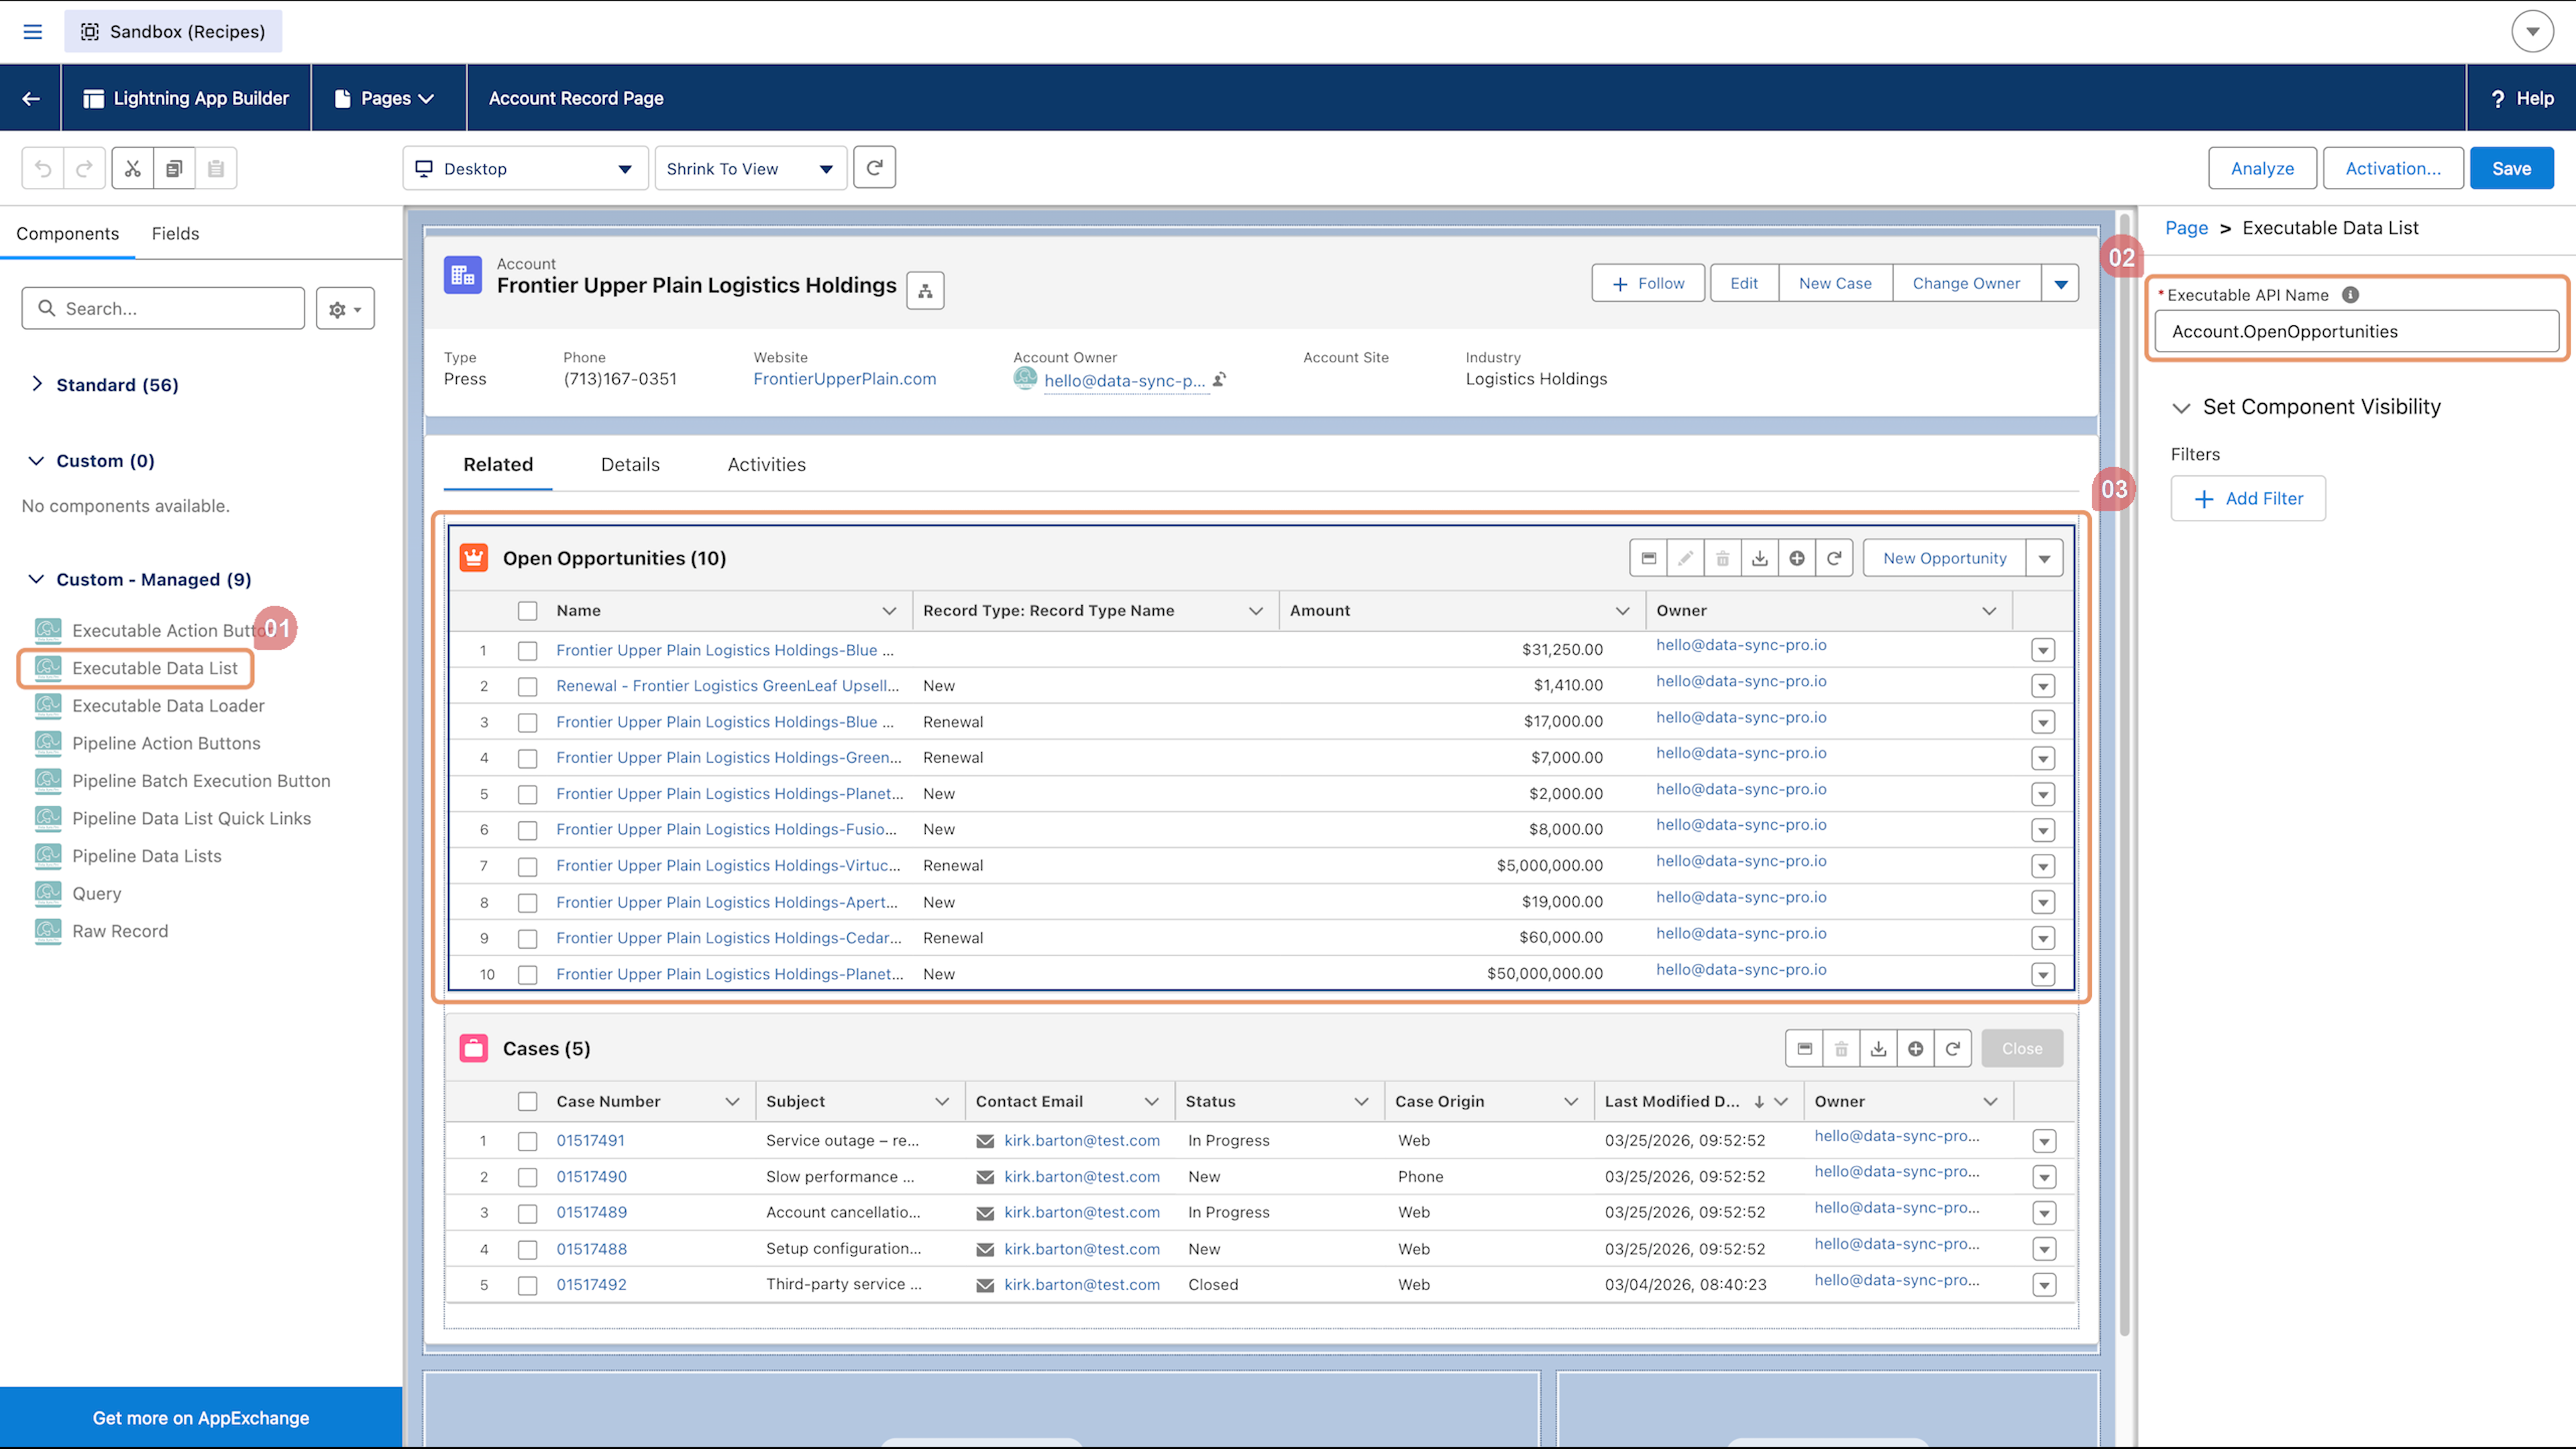This screenshot has height=1449, width=2576.
Task: Toggle the select-all checkbox in Open Opportunities header
Action: click(527, 611)
